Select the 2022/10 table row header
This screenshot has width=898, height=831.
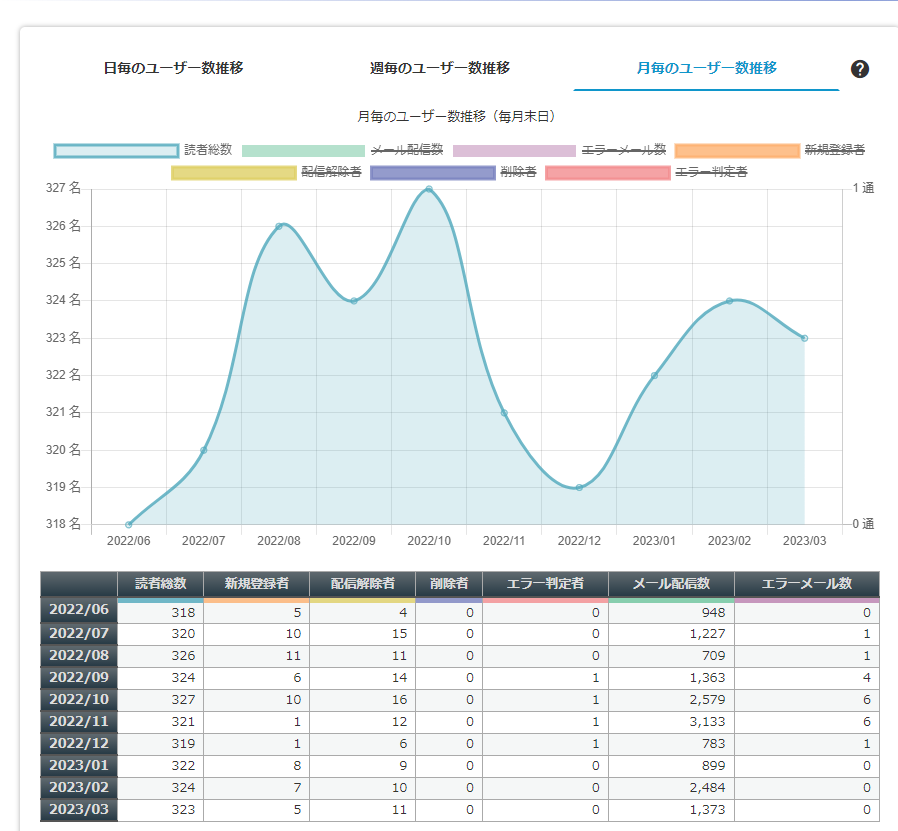click(79, 699)
